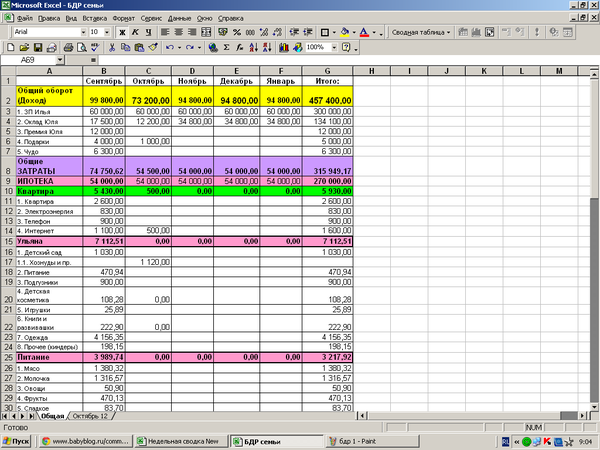Click the Save icon in the toolbar
600x450 pixels.
(x=38, y=47)
